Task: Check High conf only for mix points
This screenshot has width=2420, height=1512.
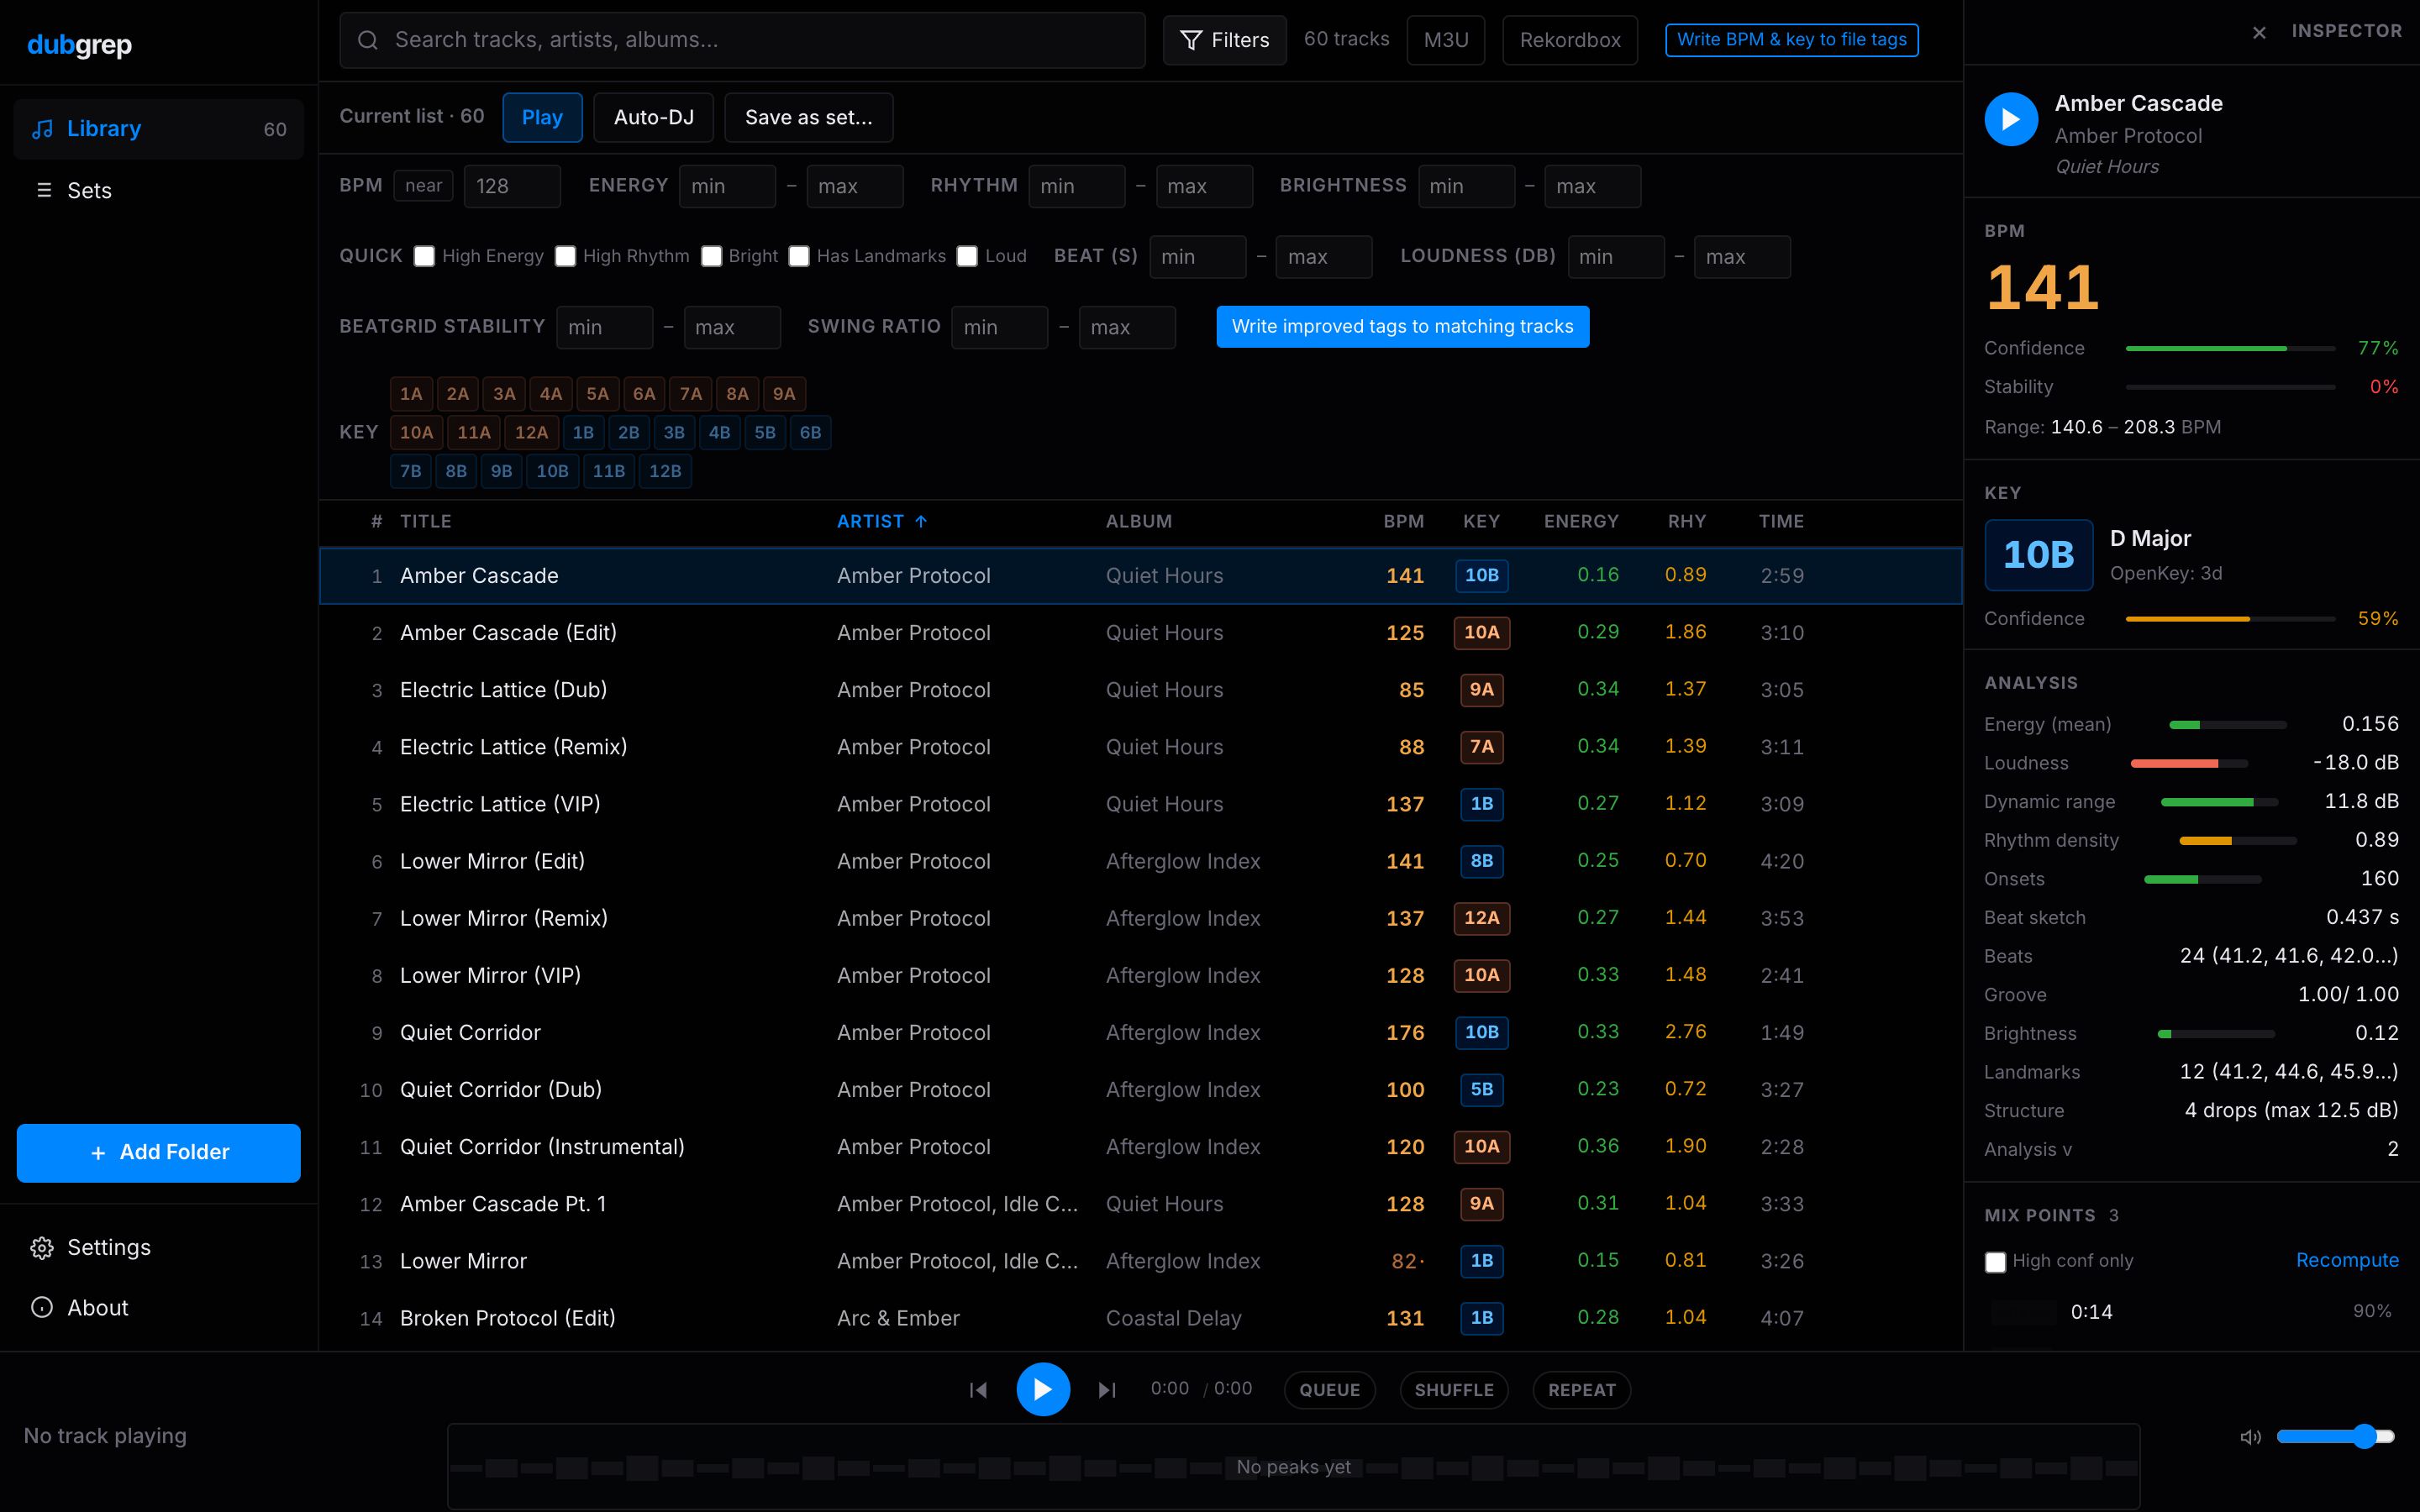Action: (x=1995, y=1262)
